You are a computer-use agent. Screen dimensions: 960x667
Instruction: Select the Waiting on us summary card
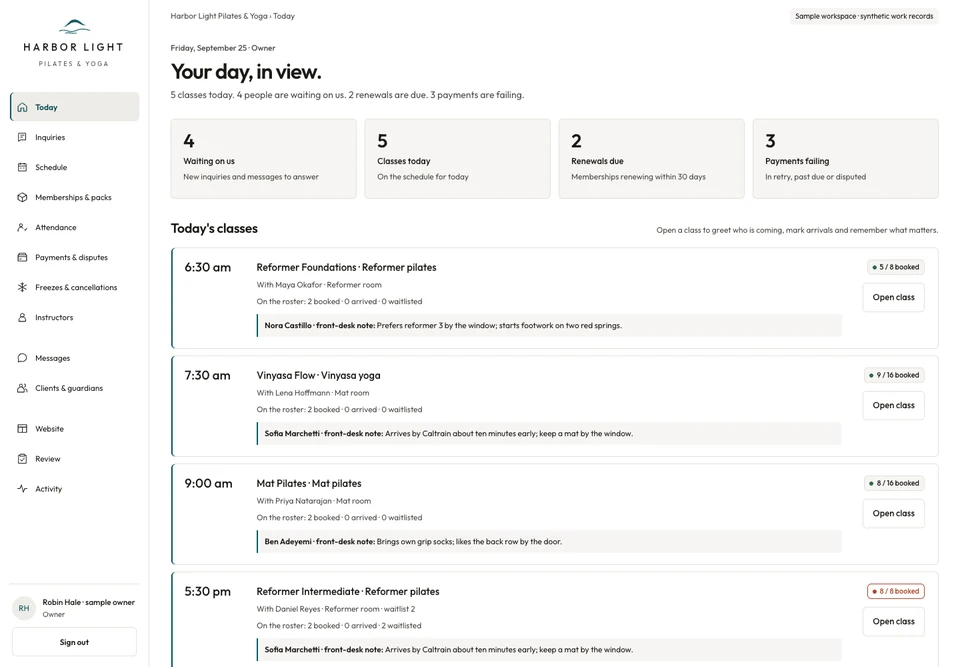click(263, 159)
